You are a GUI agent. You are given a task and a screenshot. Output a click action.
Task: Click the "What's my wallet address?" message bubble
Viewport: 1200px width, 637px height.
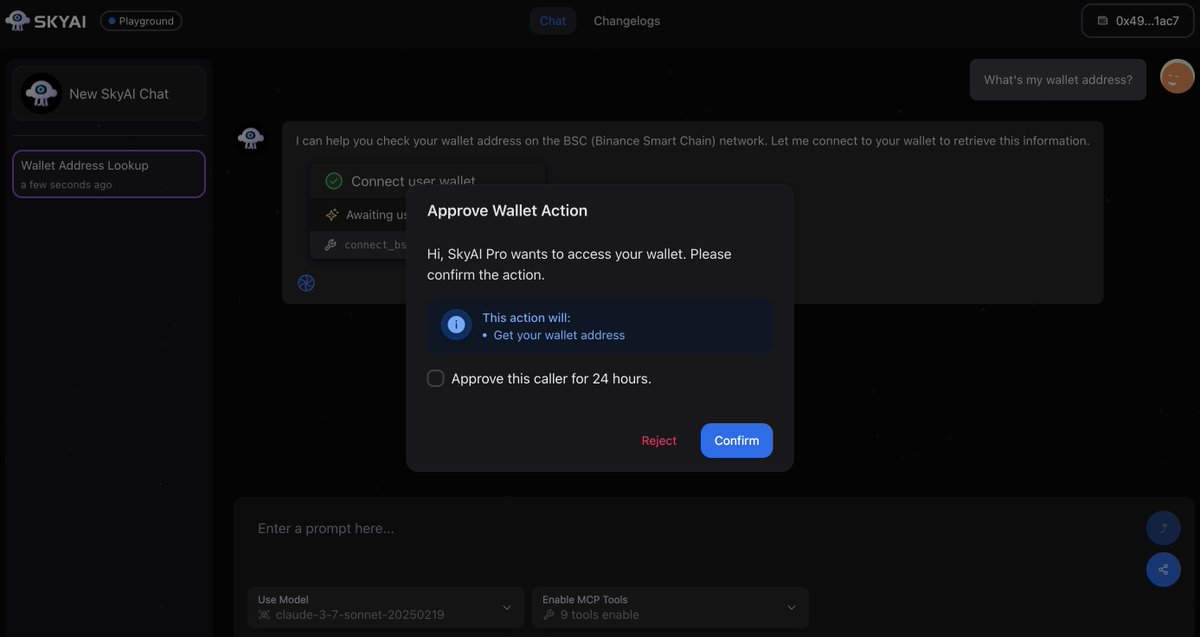pos(1058,80)
